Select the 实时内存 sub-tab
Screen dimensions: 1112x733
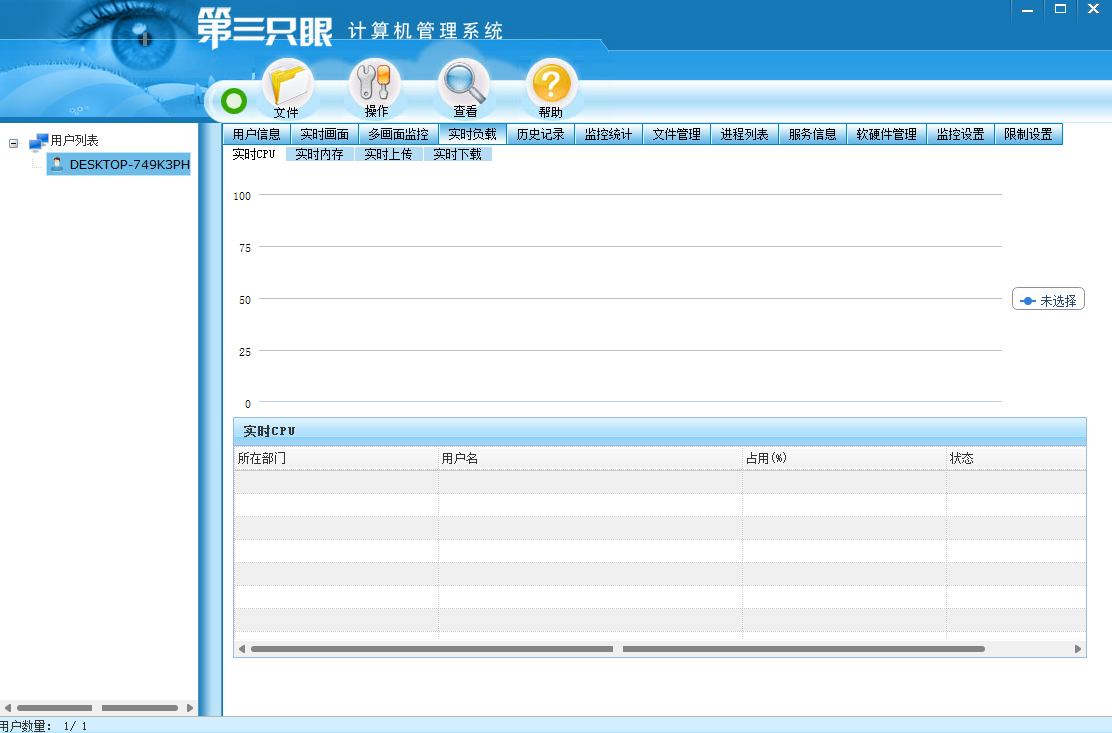click(319, 154)
